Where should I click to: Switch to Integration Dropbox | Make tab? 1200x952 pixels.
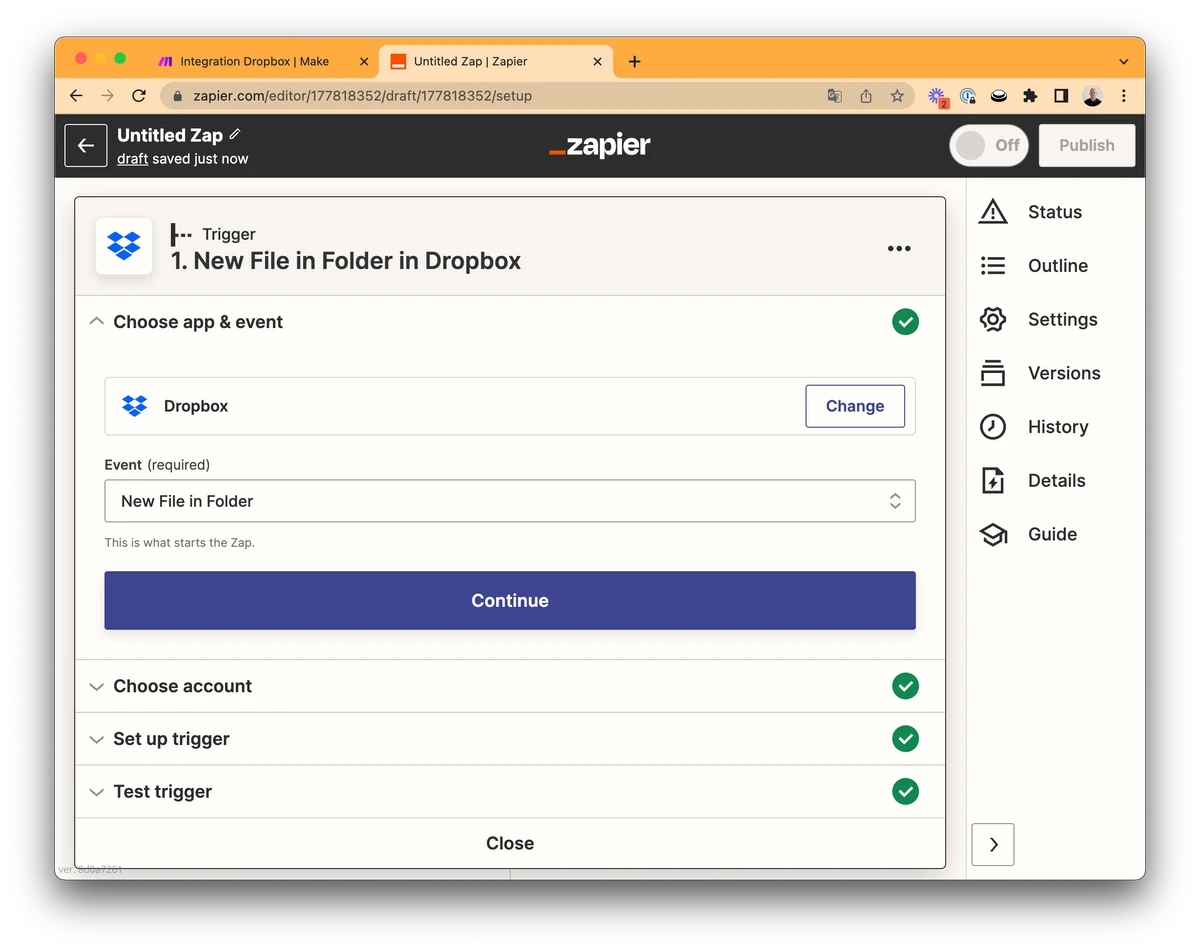tap(254, 61)
